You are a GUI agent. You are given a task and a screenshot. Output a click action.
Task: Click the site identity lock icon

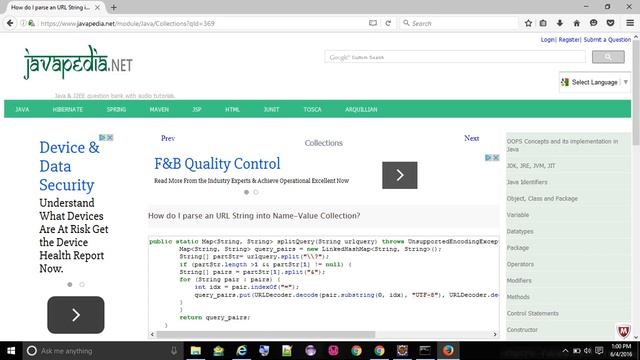click(31, 23)
